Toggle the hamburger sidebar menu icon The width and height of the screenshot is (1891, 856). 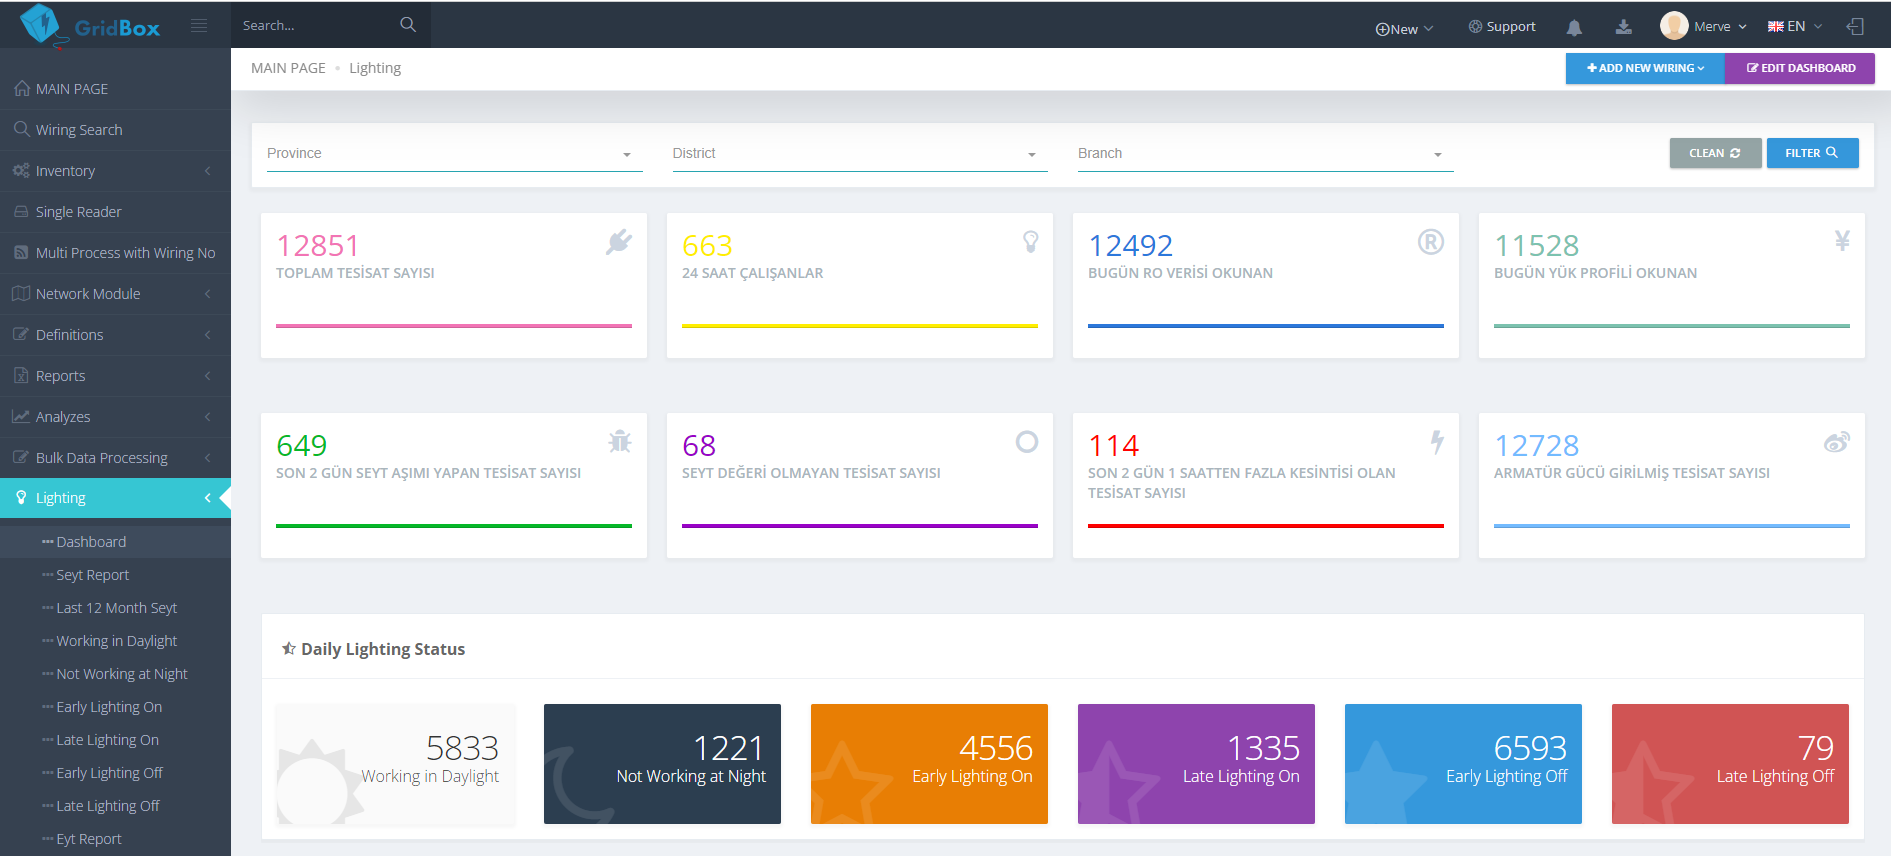click(199, 26)
